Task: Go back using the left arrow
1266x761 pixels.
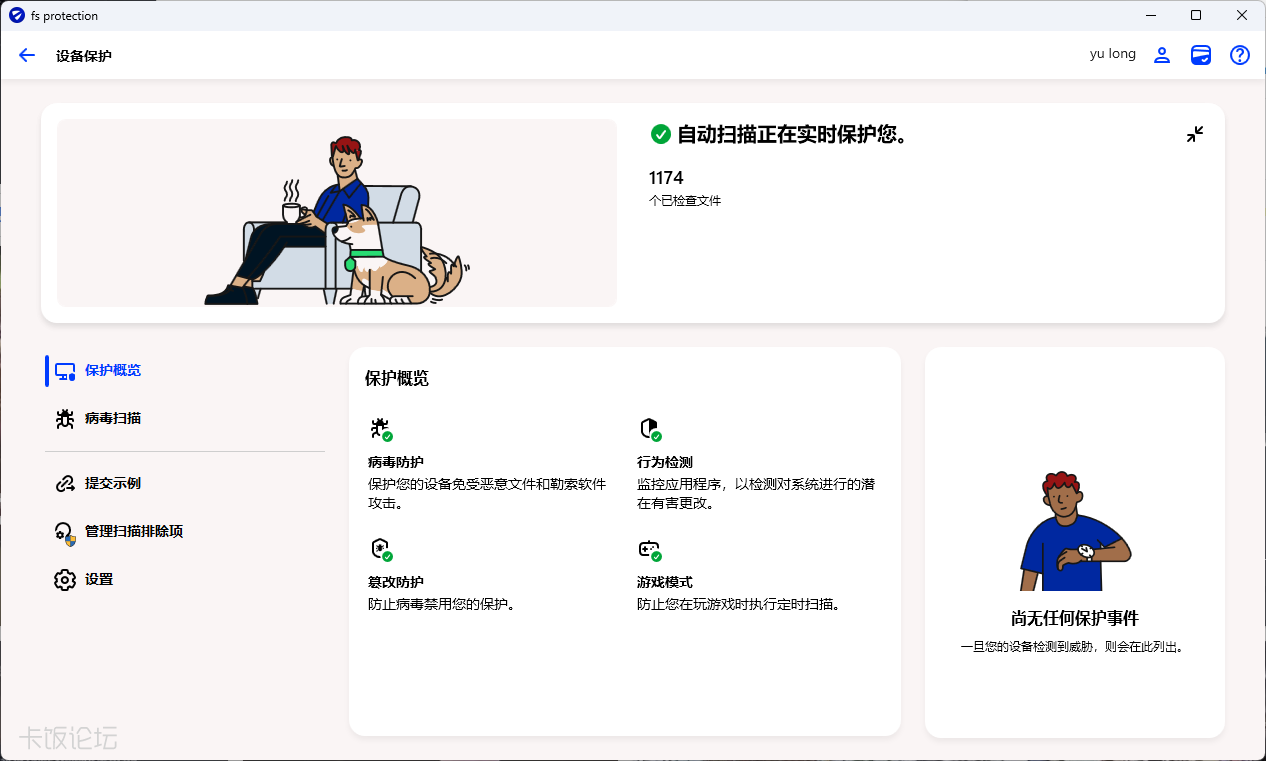Action: tap(27, 55)
